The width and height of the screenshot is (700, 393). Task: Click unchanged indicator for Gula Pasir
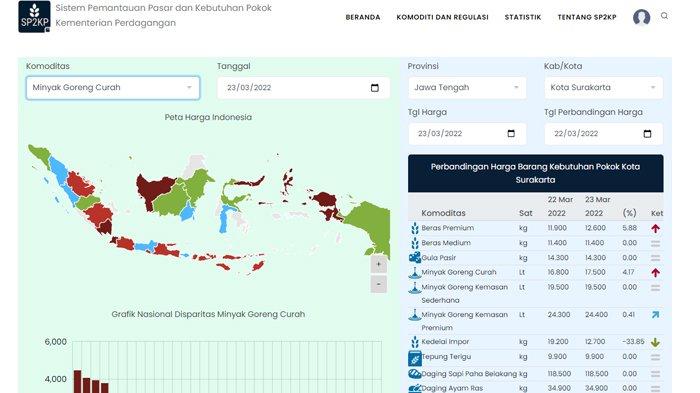pos(655,258)
